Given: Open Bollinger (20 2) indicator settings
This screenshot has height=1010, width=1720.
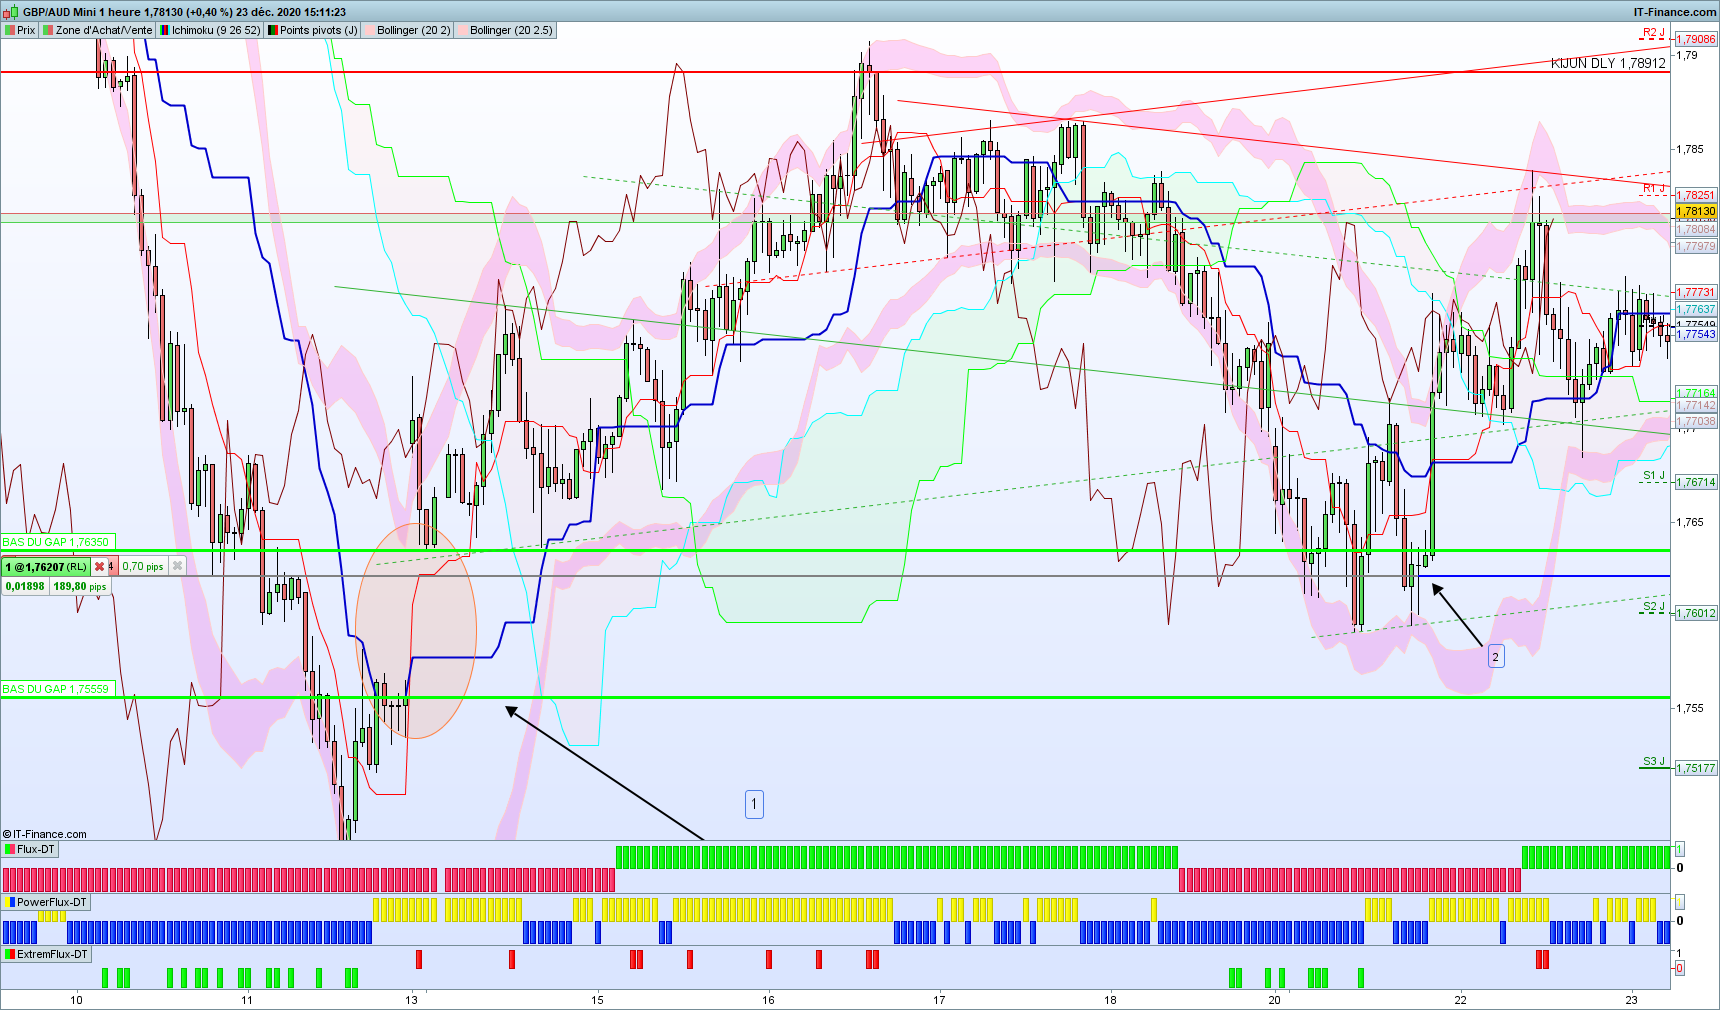Looking at the screenshot, I should coord(406,30).
